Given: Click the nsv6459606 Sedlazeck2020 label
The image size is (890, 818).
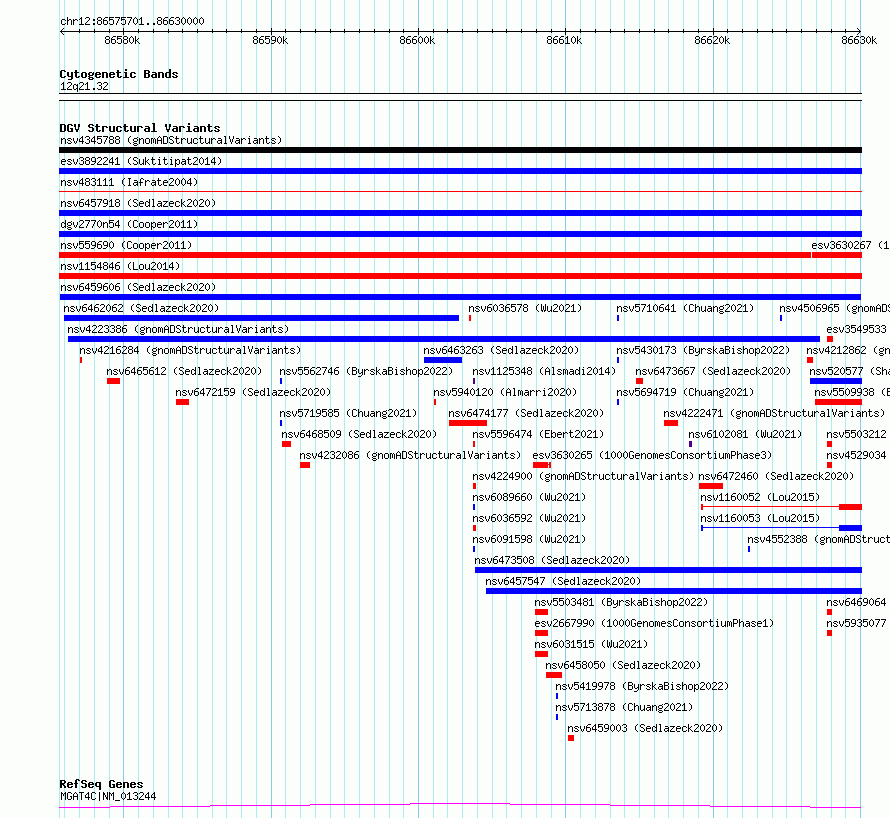Looking at the screenshot, I should coord(138,287).
